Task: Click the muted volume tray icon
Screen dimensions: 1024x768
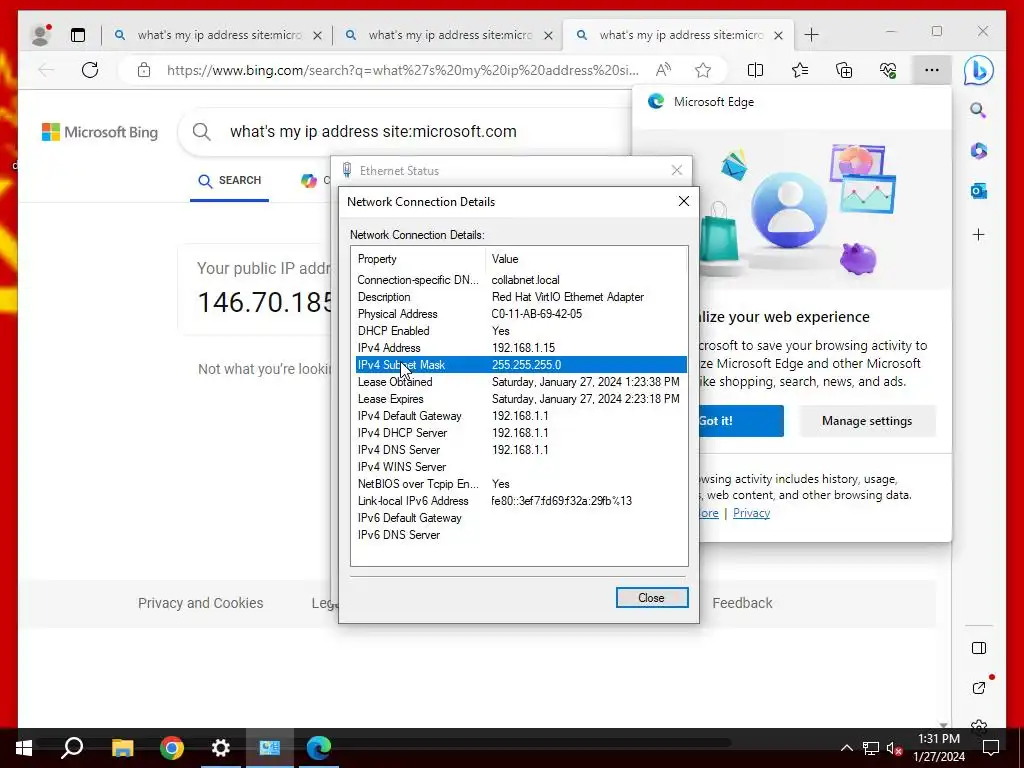Action: point(894,748)
